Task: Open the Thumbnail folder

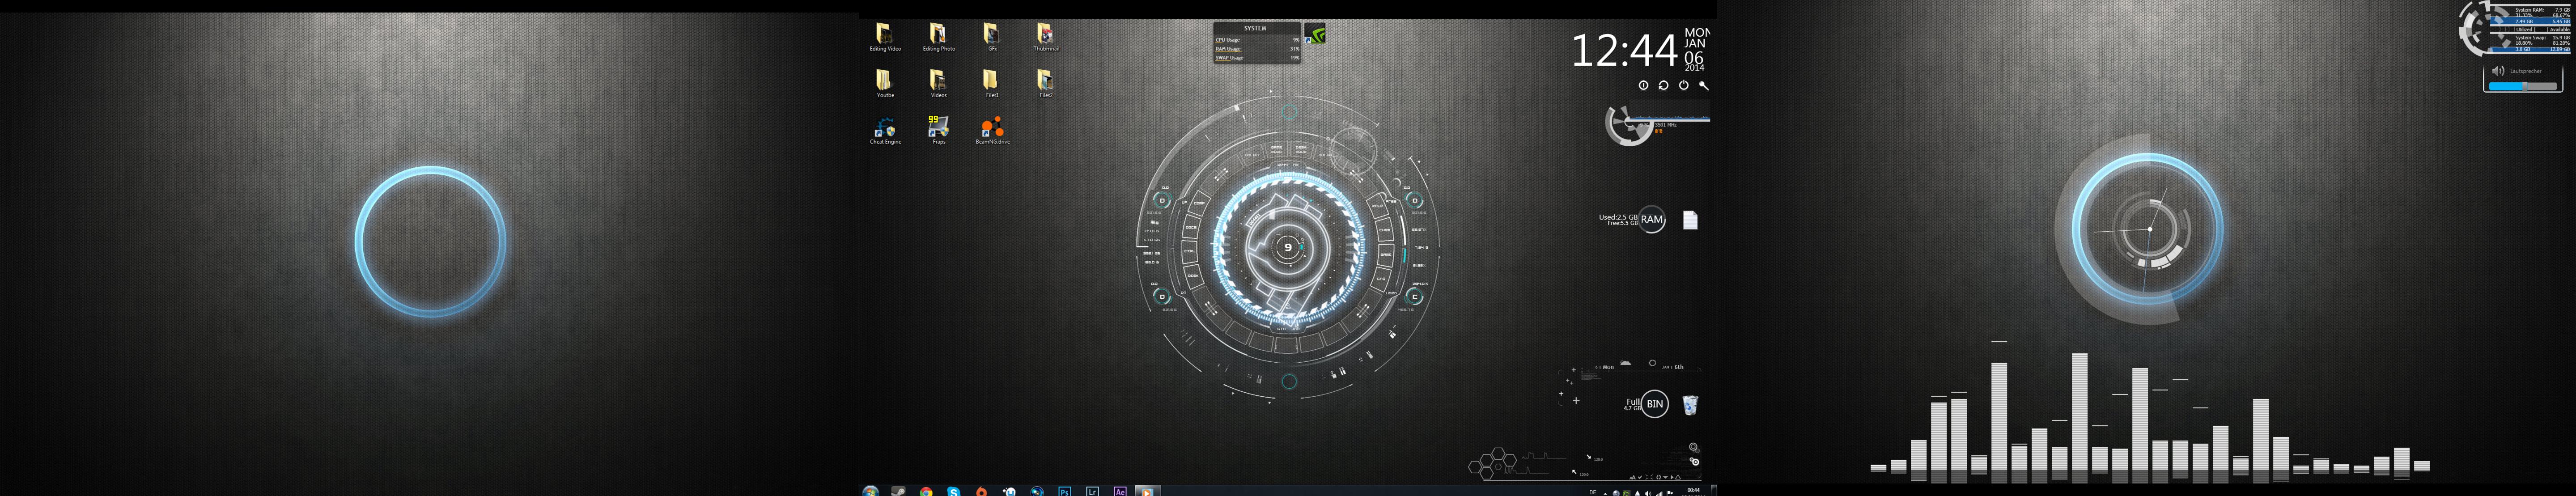Action: point(1045,37)
